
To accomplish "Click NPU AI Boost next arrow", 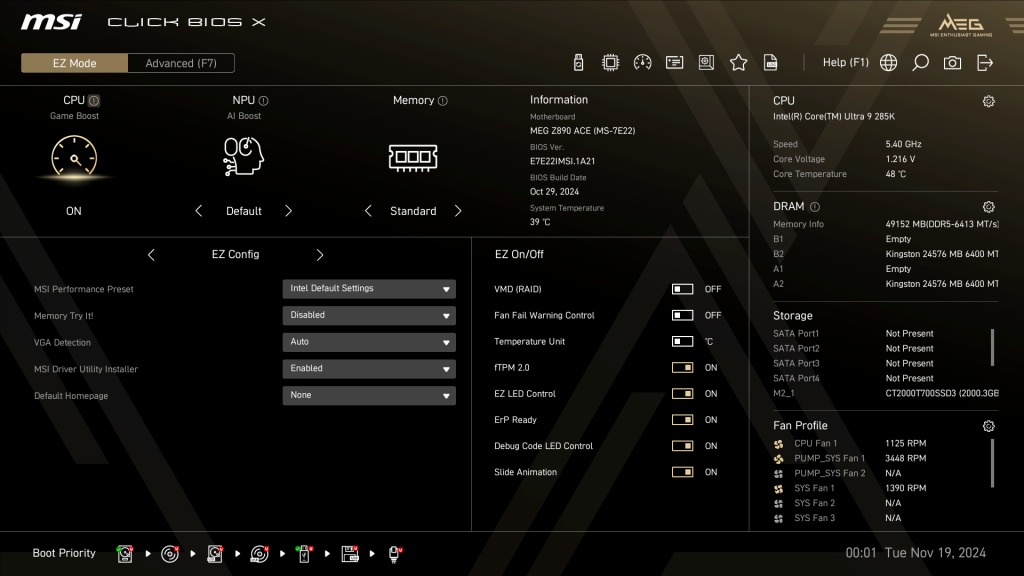I will click(289, 211).
